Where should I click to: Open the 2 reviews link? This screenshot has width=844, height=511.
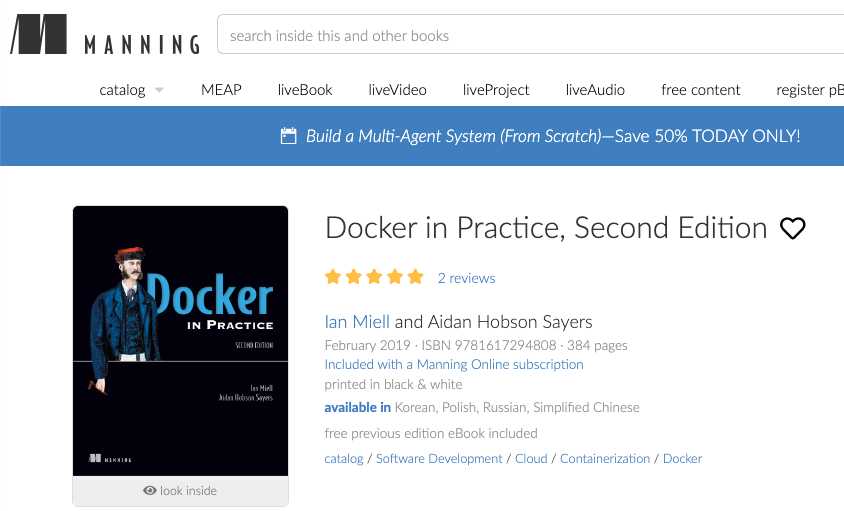(x=466, y=278)
